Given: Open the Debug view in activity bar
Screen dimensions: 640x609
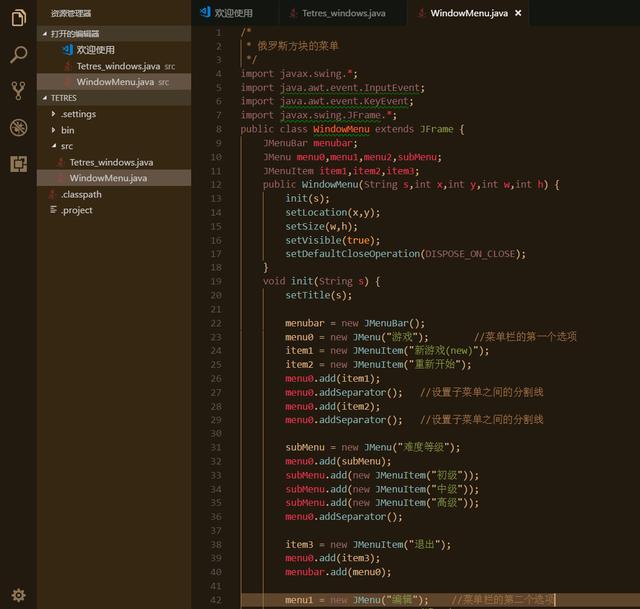Looking at the screenshot, I should [x=18, y=127].
